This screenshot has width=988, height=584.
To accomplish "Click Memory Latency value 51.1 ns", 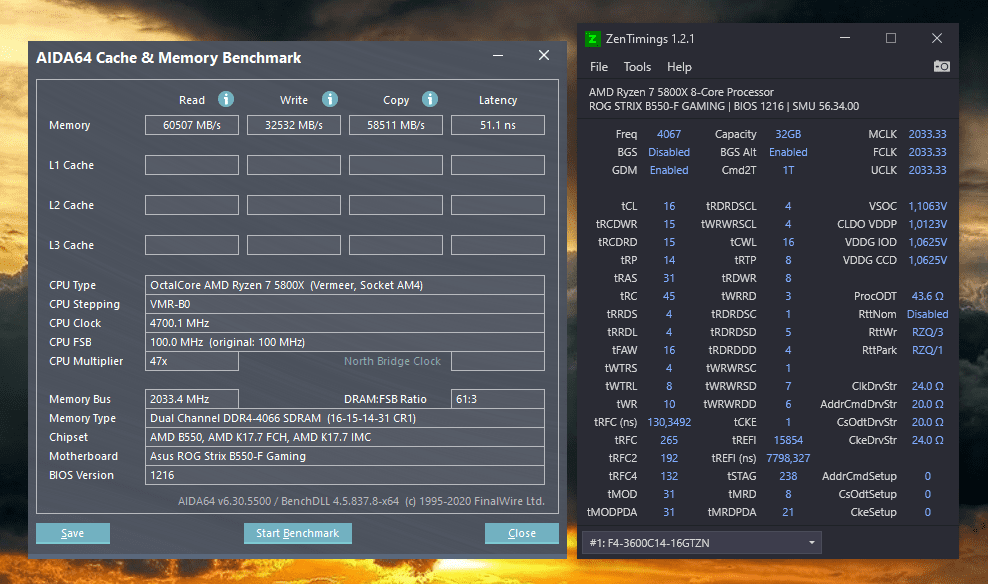I will pyautogui.click(x=498, y=125).
